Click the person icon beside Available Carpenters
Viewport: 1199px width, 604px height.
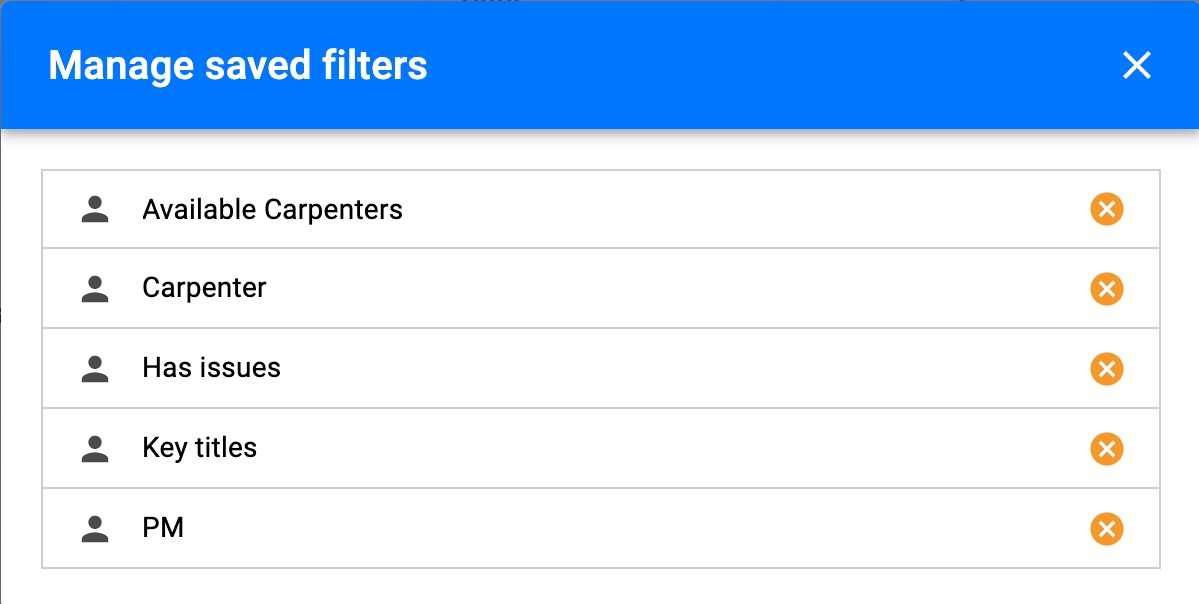[95, 209]
